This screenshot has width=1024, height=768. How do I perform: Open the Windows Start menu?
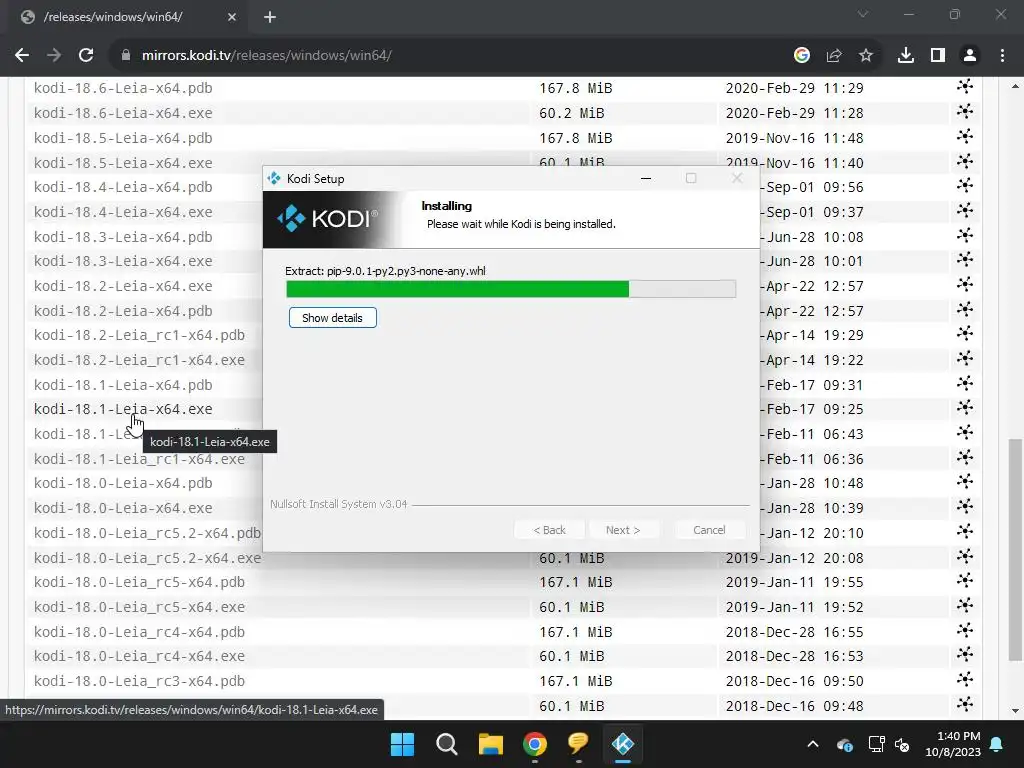click(x=402, y=744)
